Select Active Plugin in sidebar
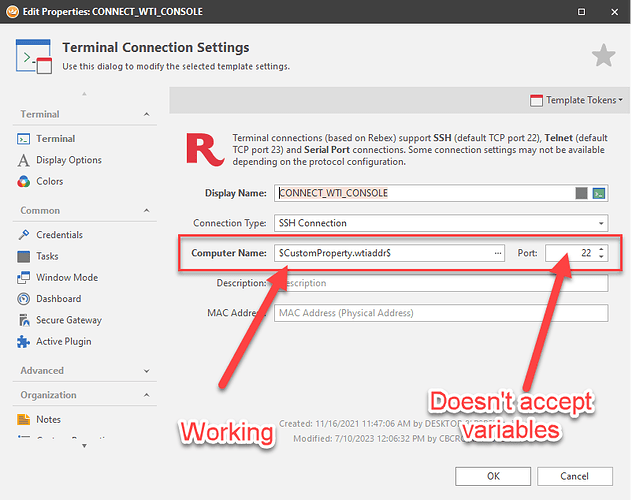This screenshot has height=500, width=632. click(63, 341)
